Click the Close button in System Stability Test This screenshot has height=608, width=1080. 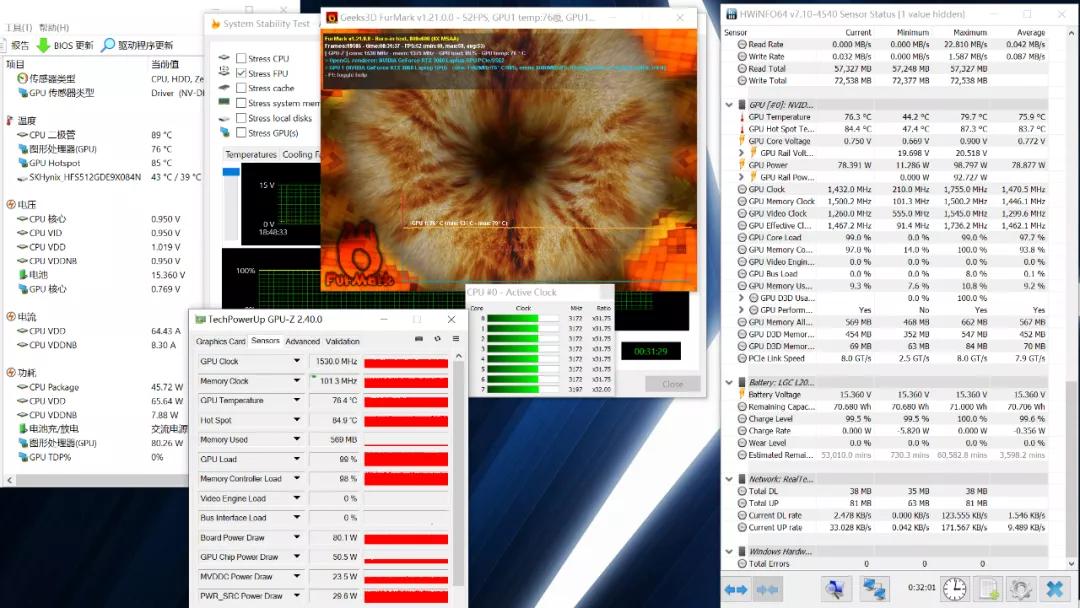pyautogui.click(x=672, y=384)
